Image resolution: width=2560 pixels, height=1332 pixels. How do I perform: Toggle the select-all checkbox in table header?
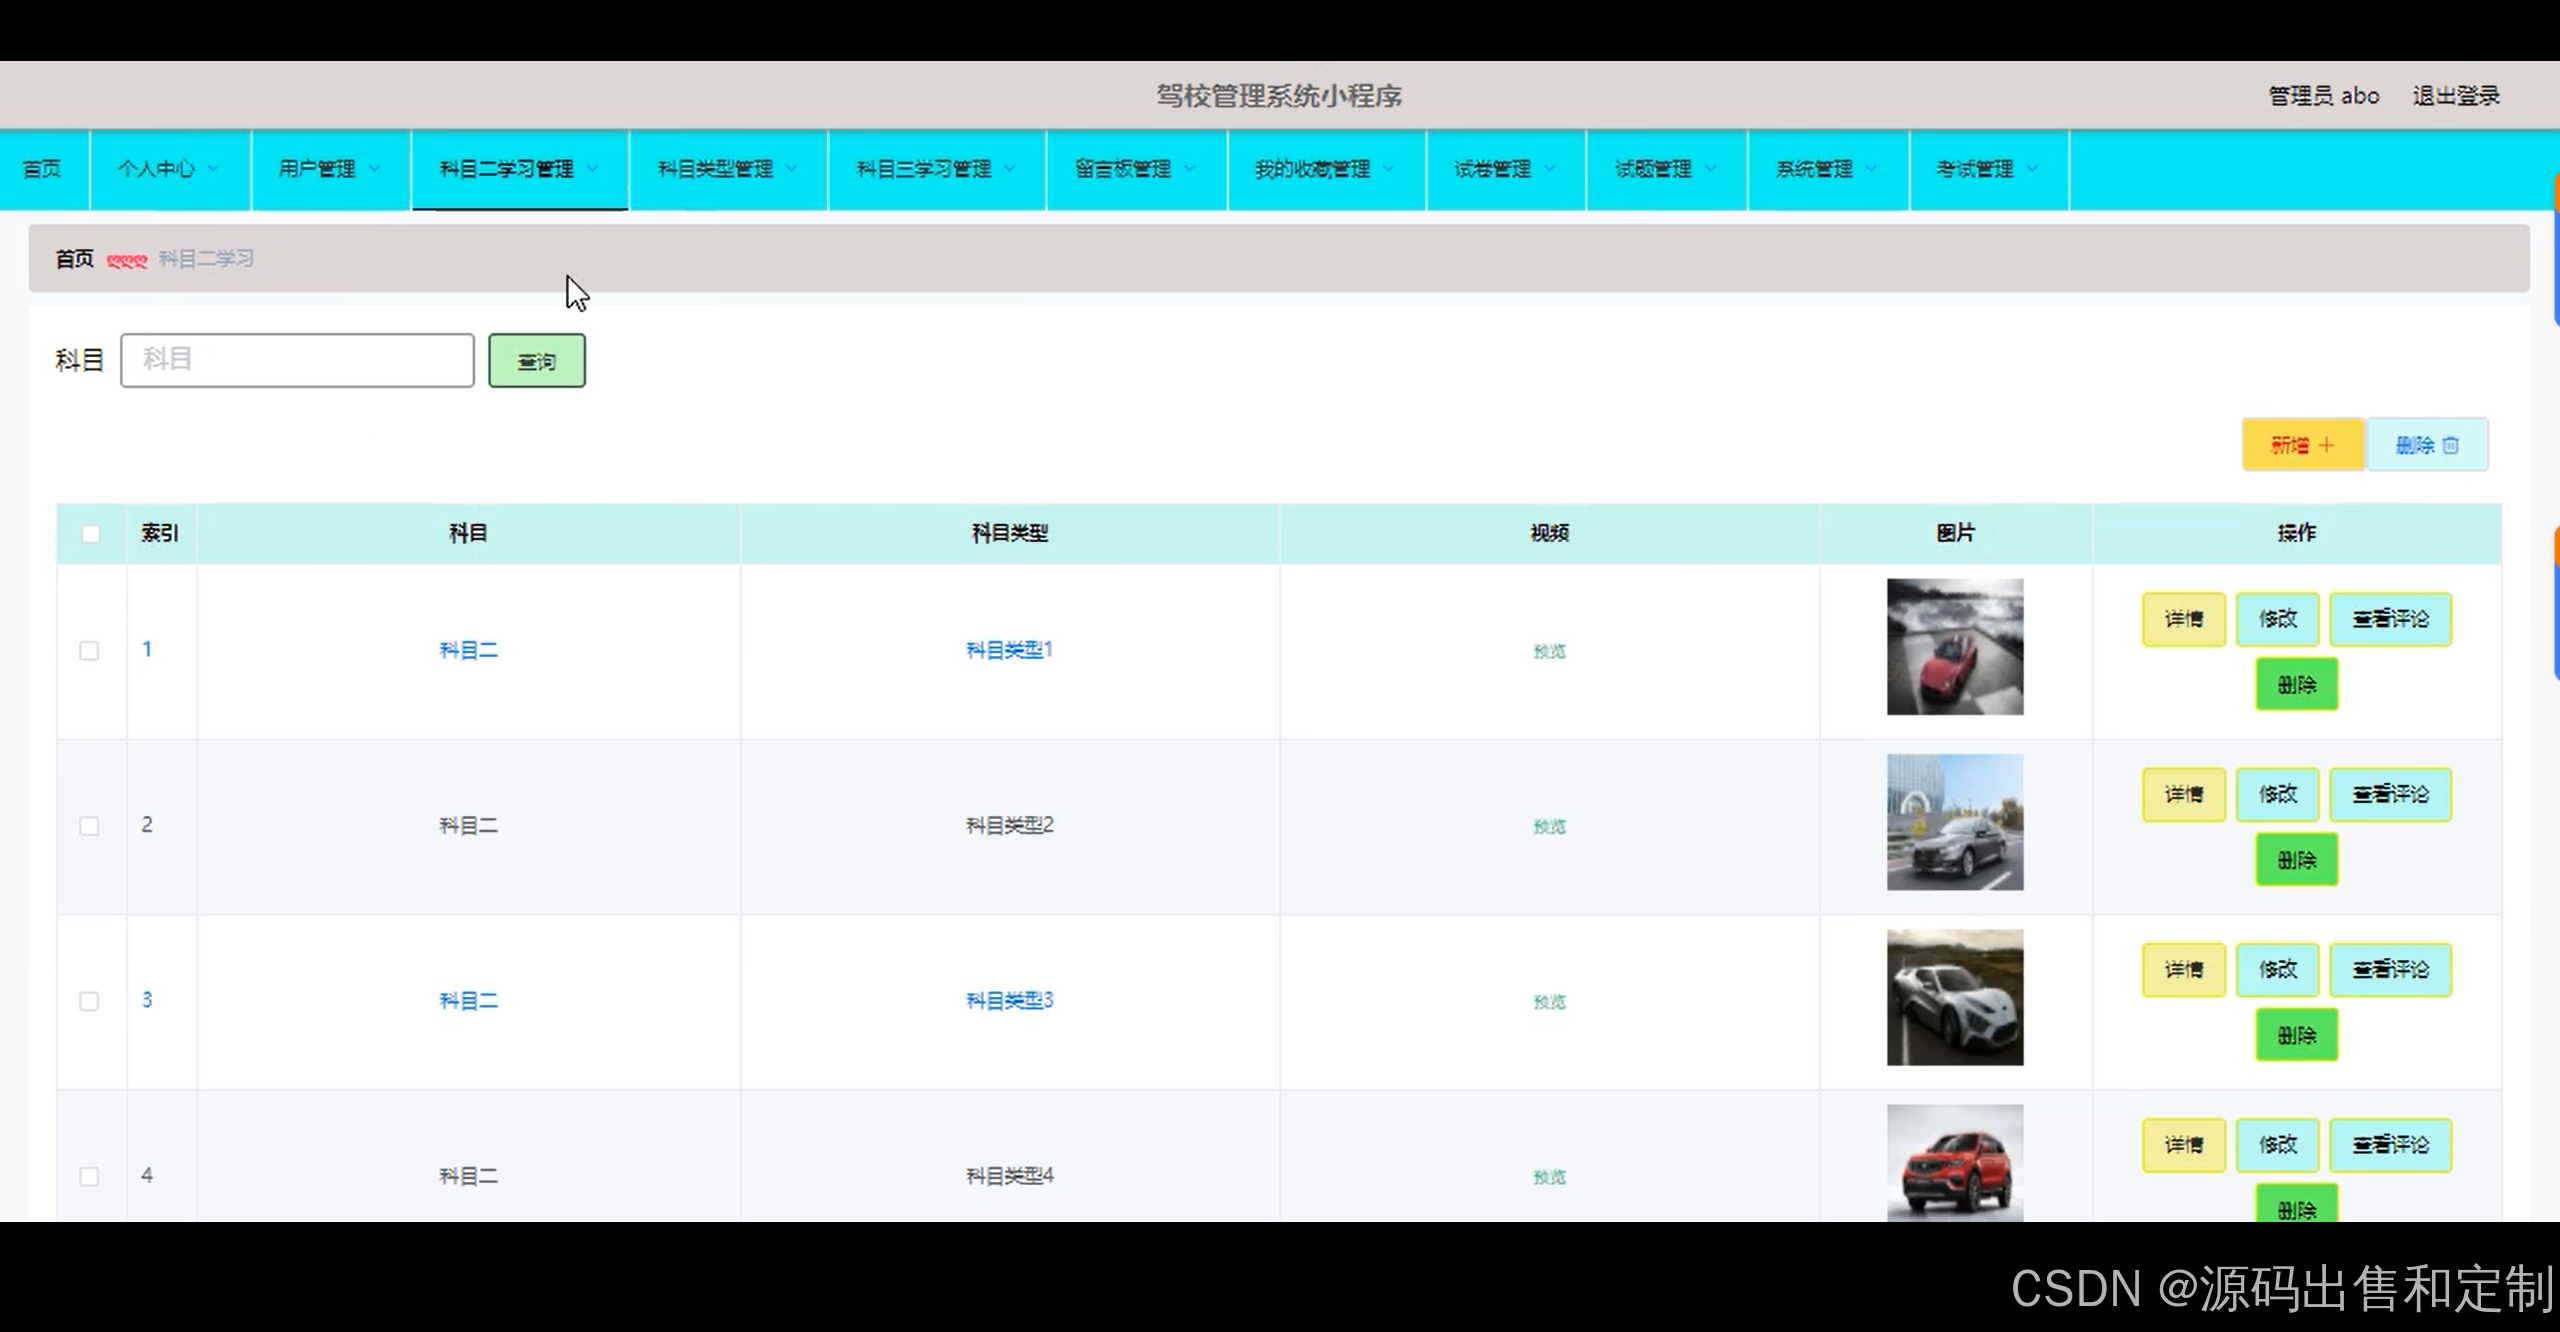click(91, 533)
